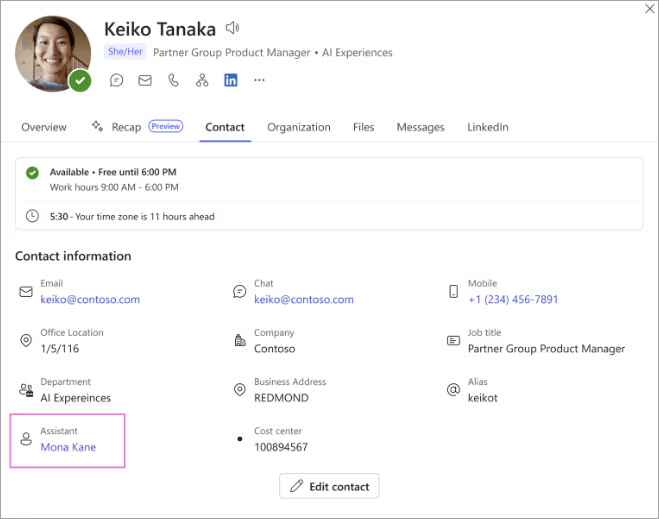Open the Messages tab

(420, 127)
